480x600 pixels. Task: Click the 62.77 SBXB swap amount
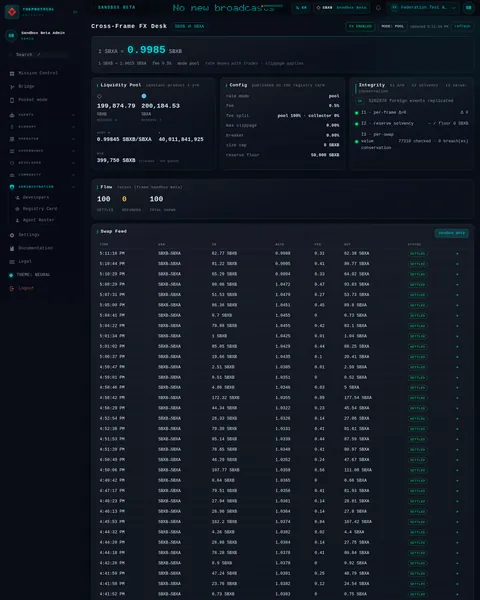point(224,253)
